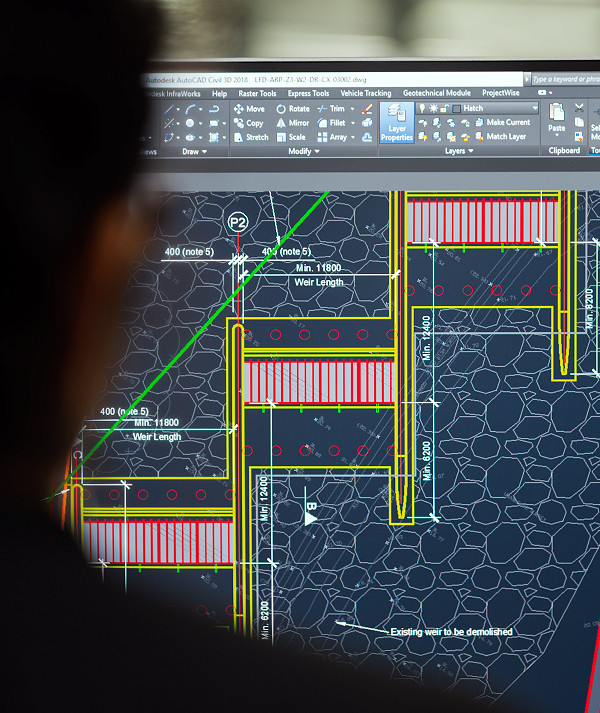
Task: Toggle the Hatch layer light bulb on/off
Action: [x=422, y=108]
